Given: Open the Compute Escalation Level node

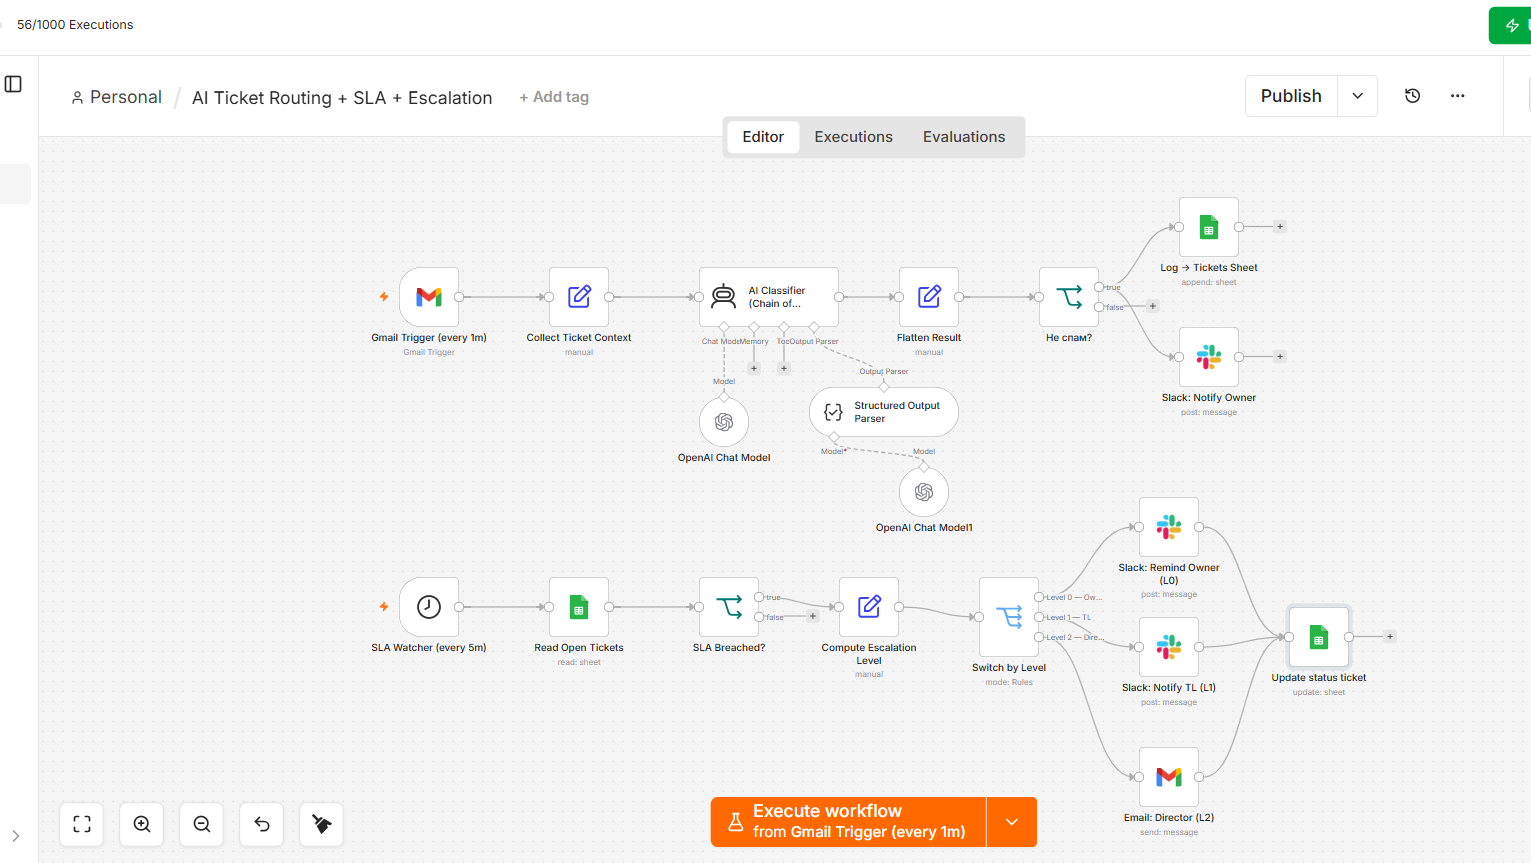Looking at the screenshot, I should (x=869, y=607).
